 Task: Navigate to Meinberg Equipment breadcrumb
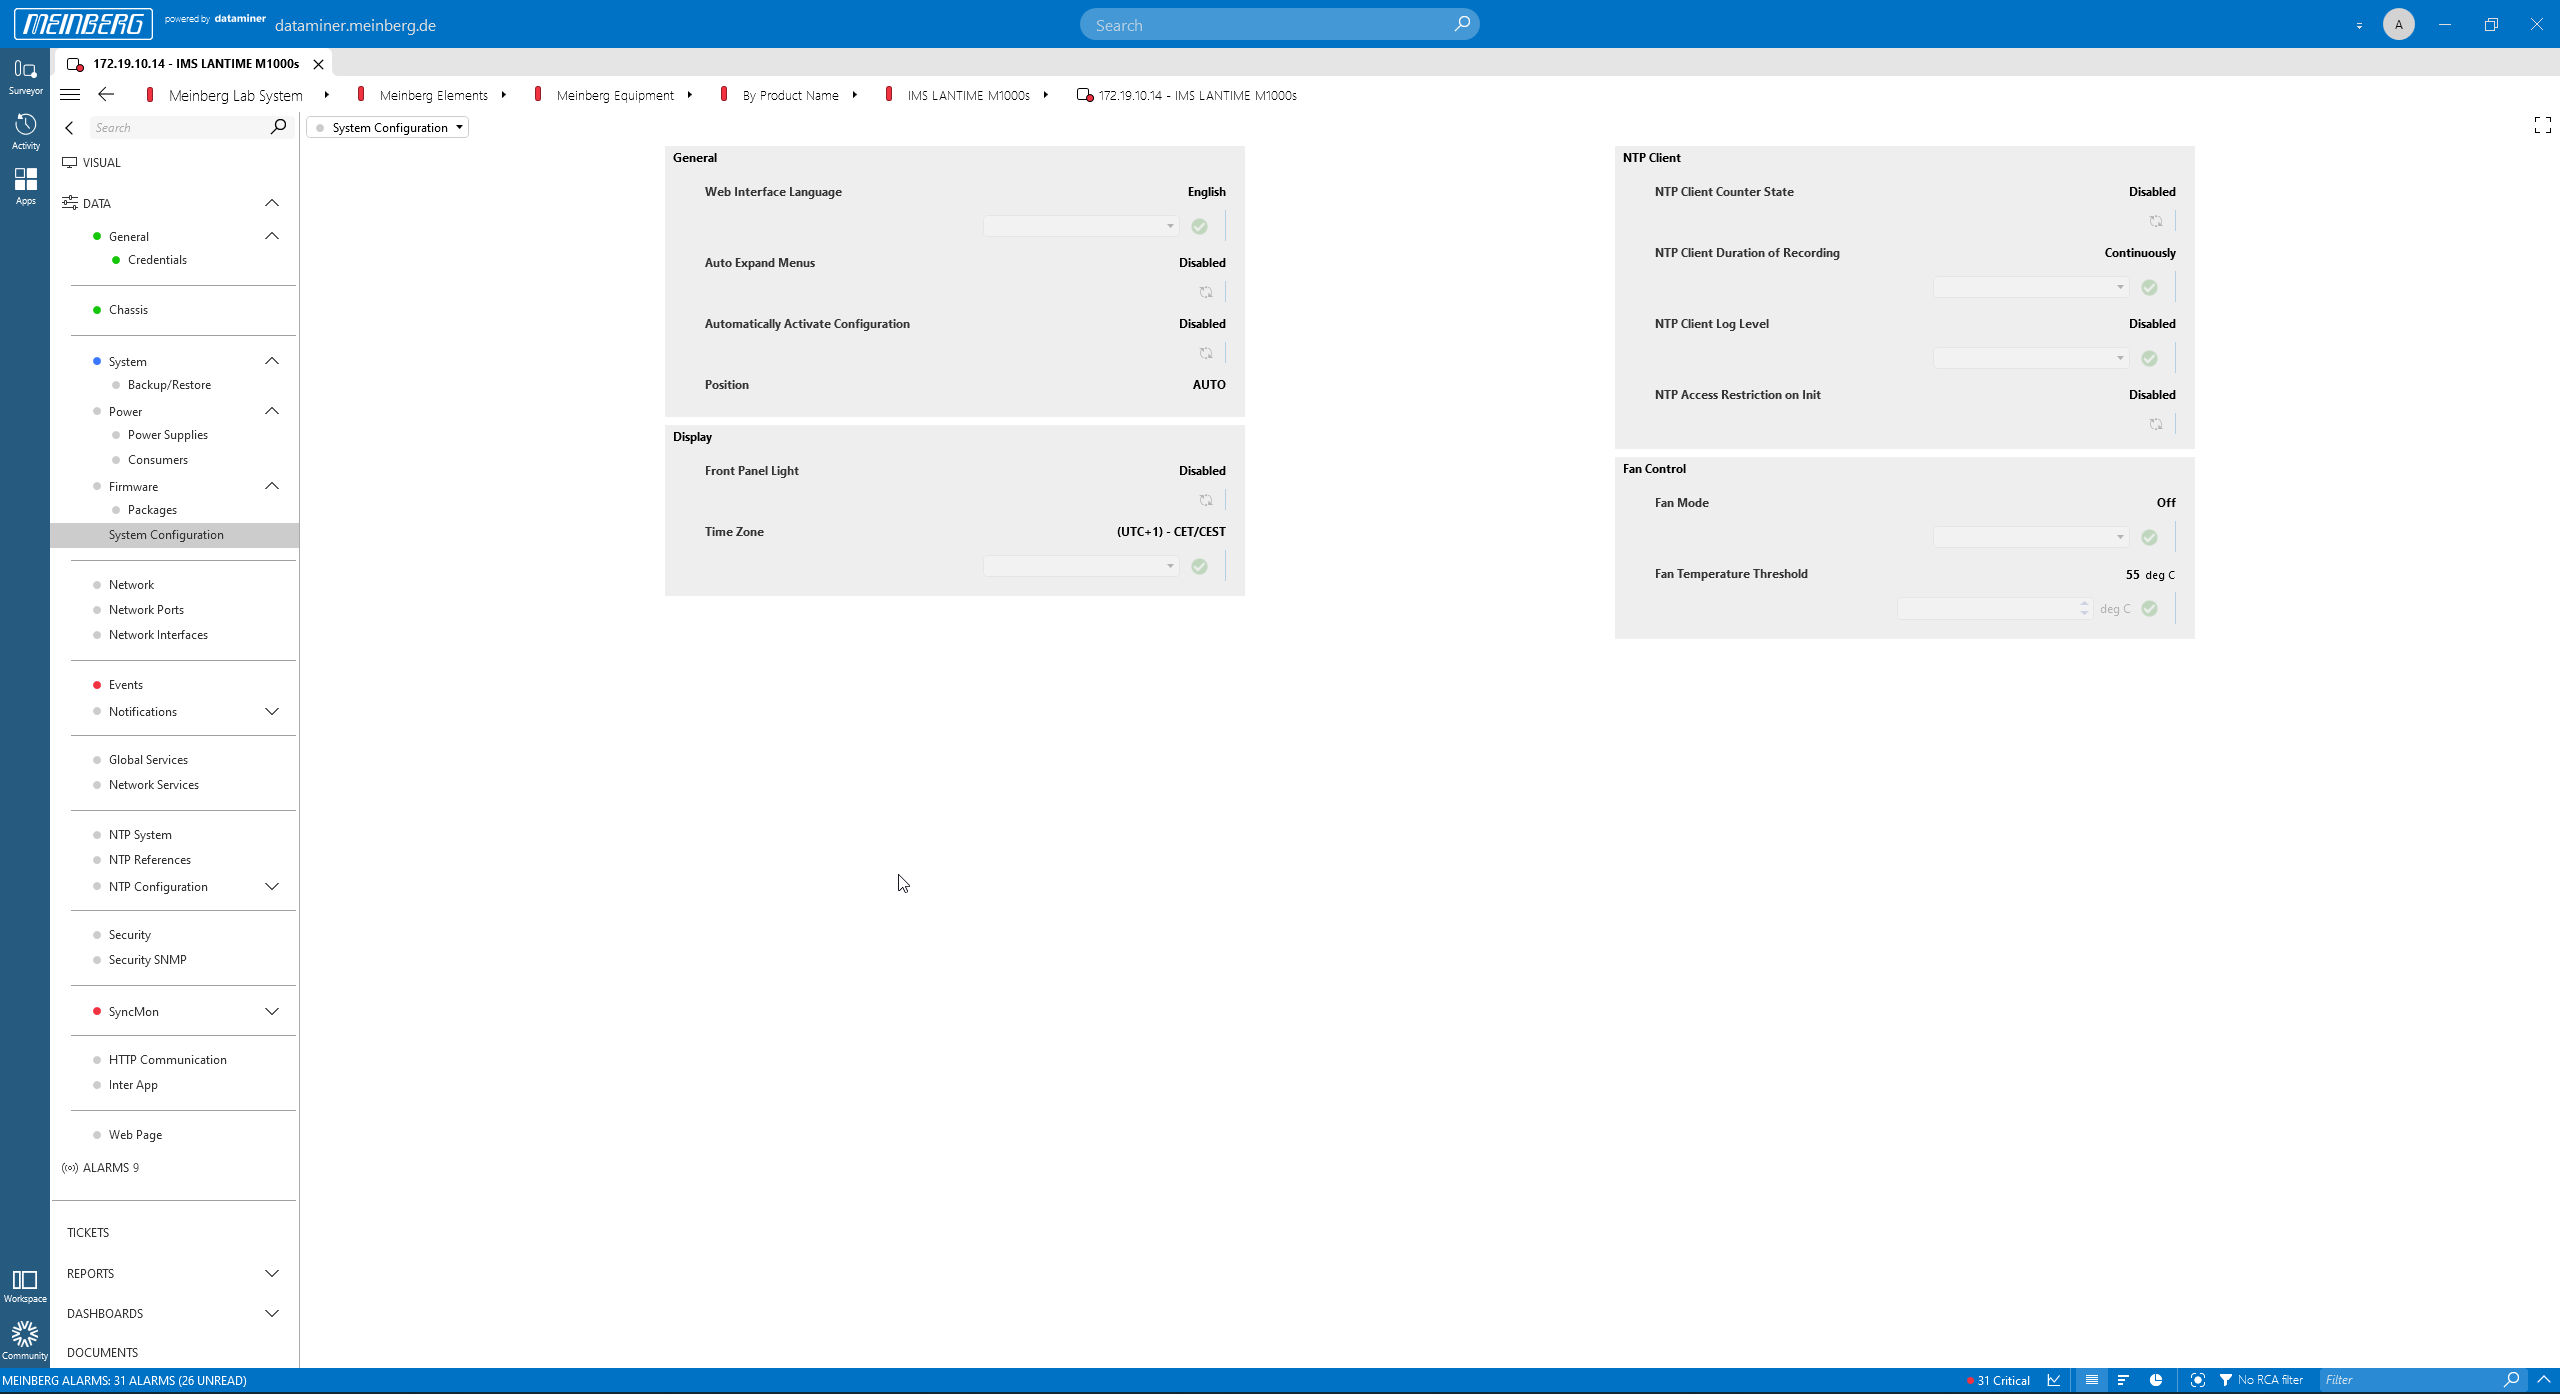[615, 96]
